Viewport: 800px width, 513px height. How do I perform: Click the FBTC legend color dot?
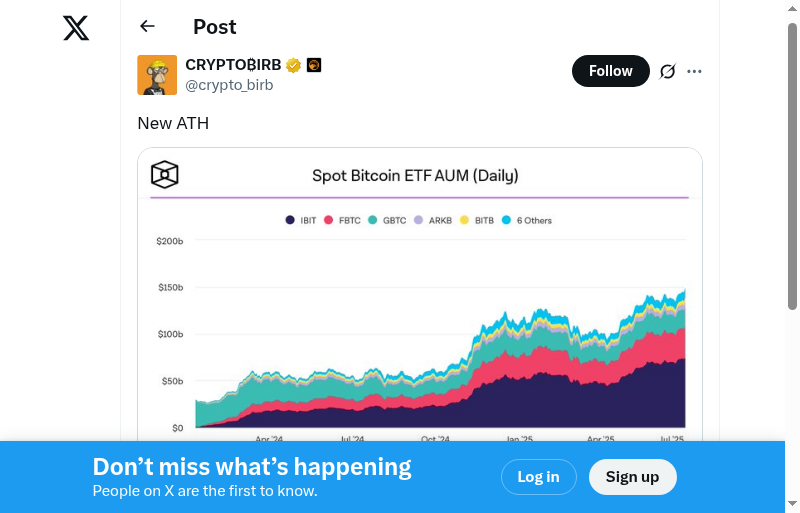(x=329, y=220)
